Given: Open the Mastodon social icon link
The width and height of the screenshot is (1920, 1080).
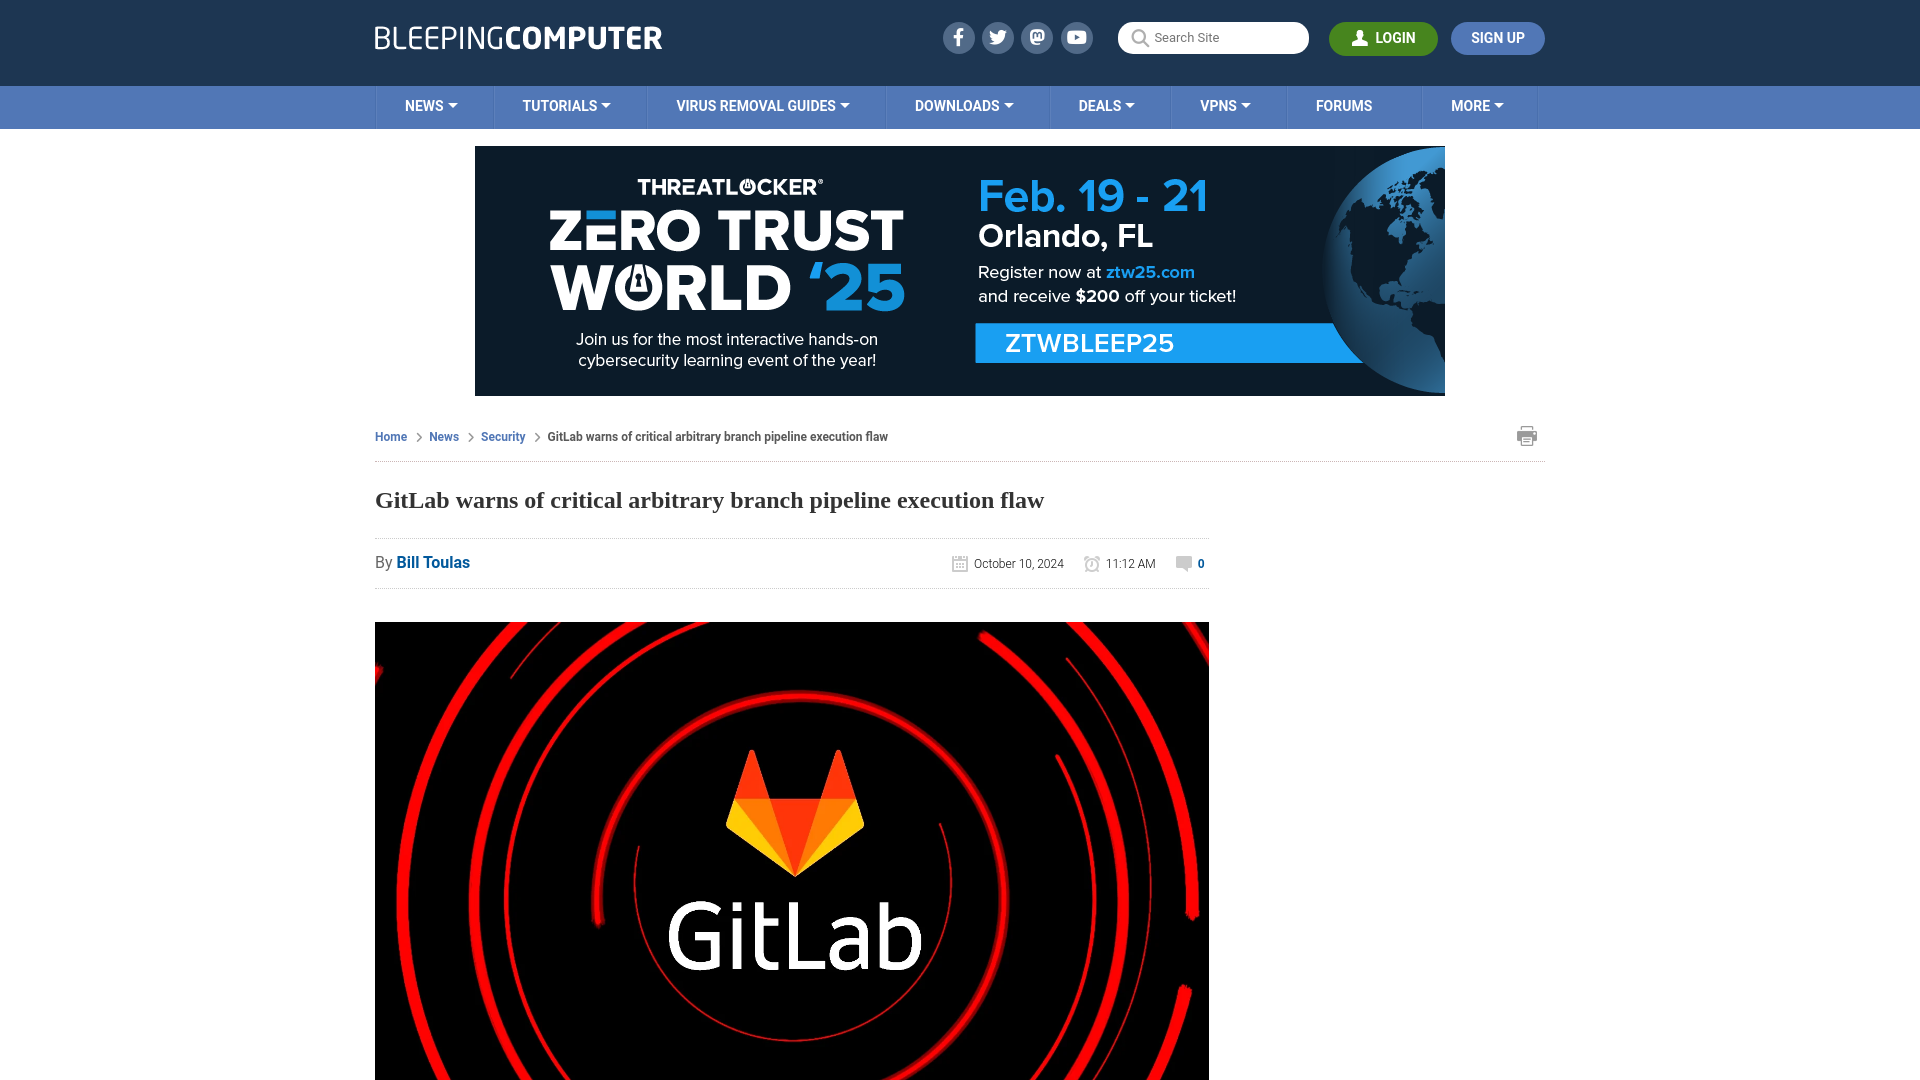Looking at the screenshot, I should point(1036,37).
